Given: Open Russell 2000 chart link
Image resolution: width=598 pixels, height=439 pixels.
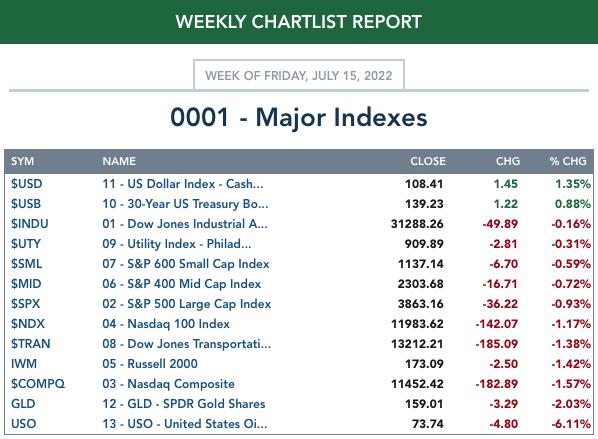Looking at the screenshot, I should coord(150,364).
